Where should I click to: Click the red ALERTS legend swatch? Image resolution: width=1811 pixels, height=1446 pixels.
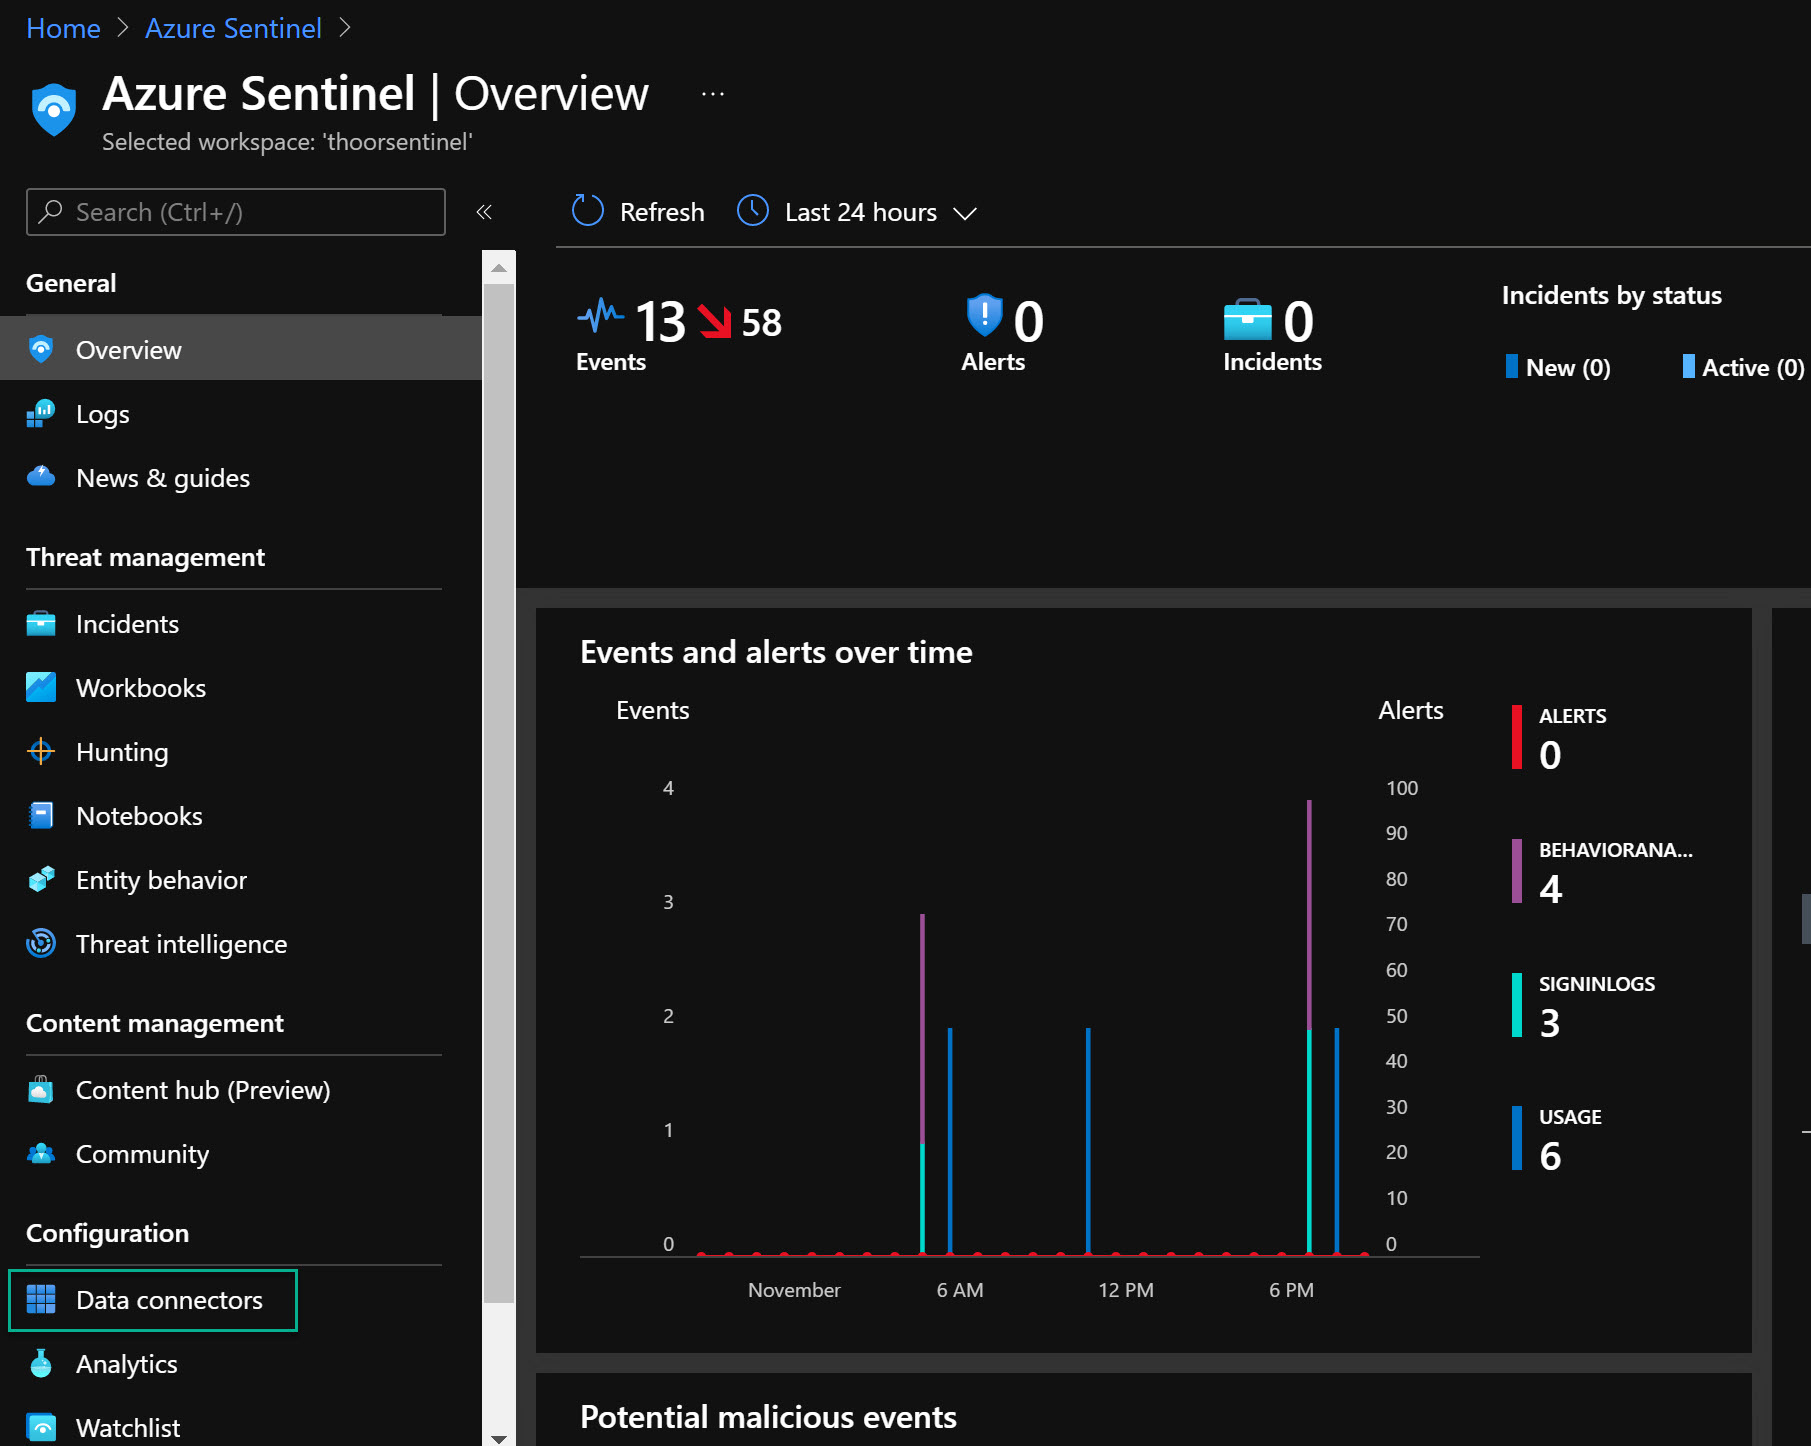point(1517,737)
